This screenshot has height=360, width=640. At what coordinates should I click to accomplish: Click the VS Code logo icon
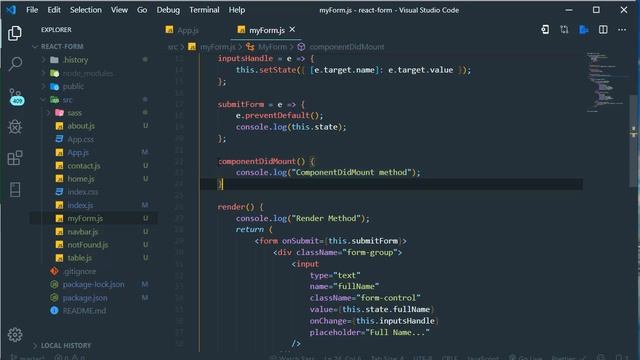point(11,10)
